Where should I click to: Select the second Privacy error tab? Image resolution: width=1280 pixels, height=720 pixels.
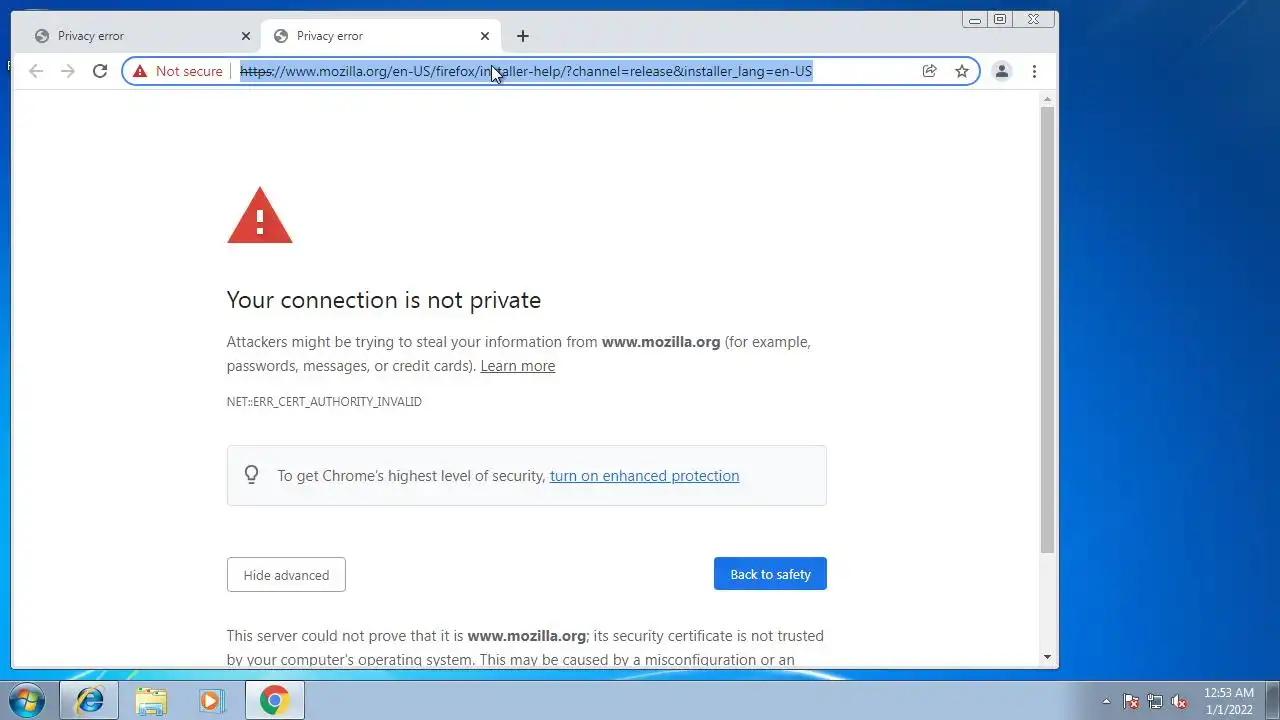pyautogui.click(x=380, y=36)
